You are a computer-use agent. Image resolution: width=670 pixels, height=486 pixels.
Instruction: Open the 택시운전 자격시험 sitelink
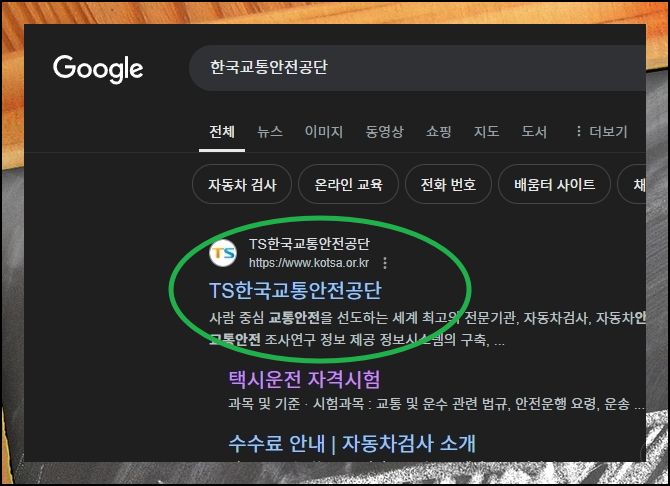pos(304,380)
